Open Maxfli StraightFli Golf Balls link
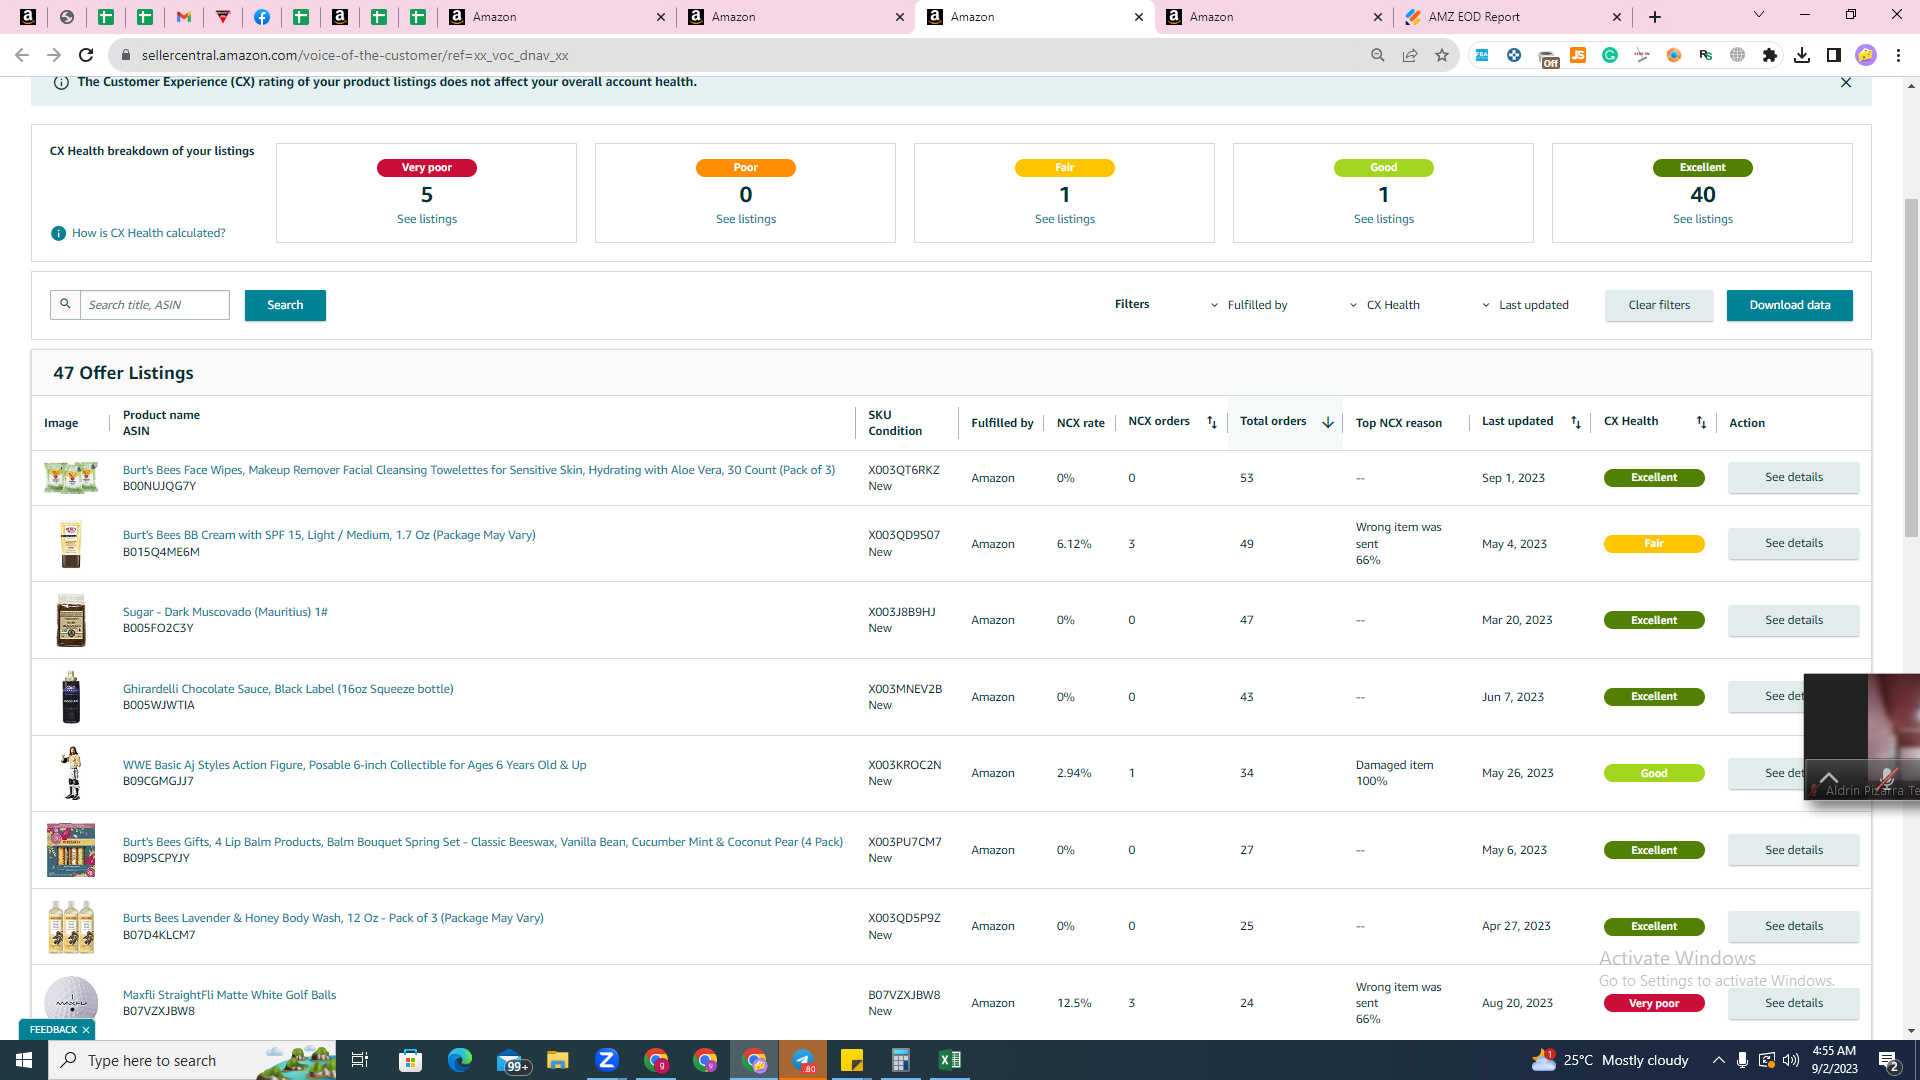Viewport: 1920px width, 1080px height. [229, 995]
